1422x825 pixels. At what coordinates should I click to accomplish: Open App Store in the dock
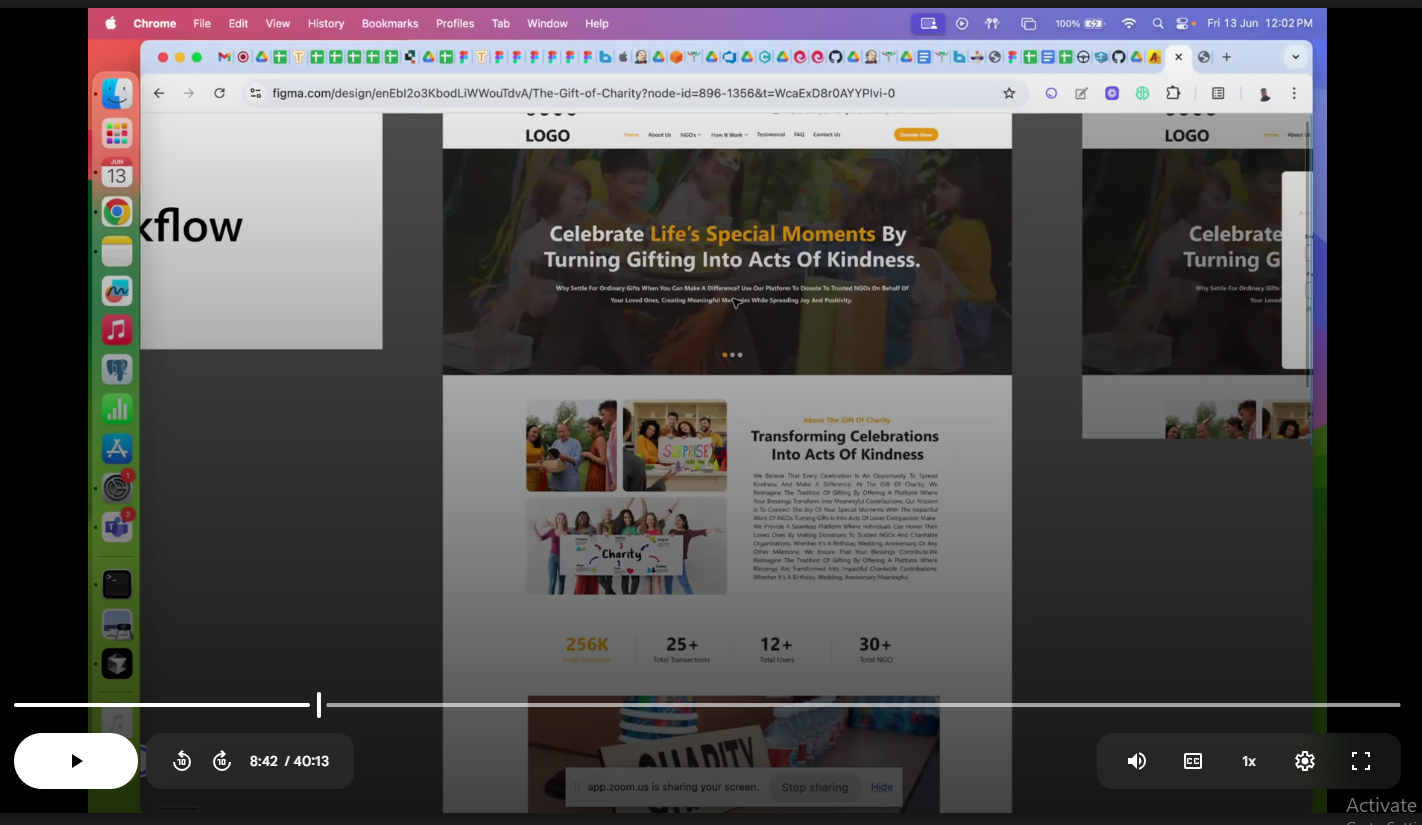click(117, 449)
